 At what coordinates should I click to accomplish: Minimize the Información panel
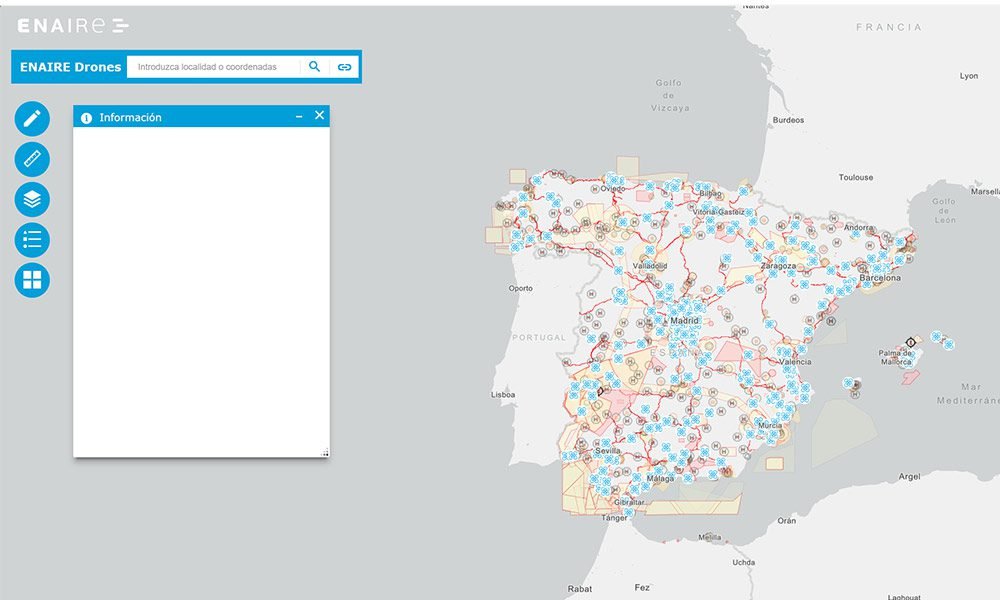pos(299,117)
